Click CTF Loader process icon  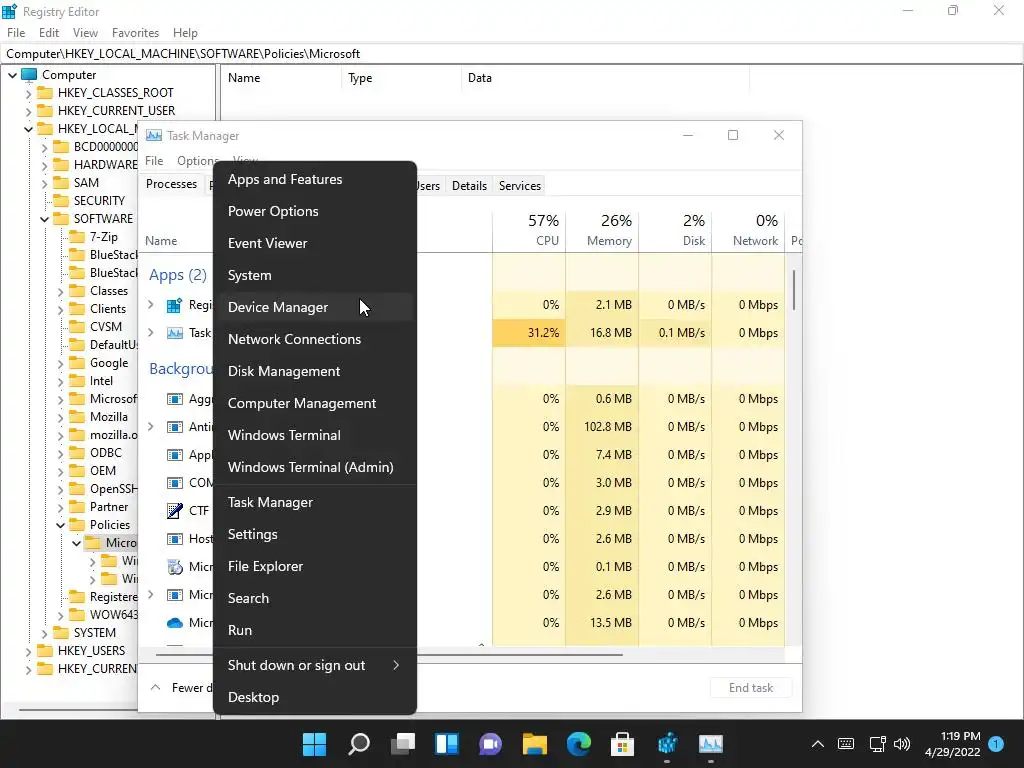(x=174, y=511)
